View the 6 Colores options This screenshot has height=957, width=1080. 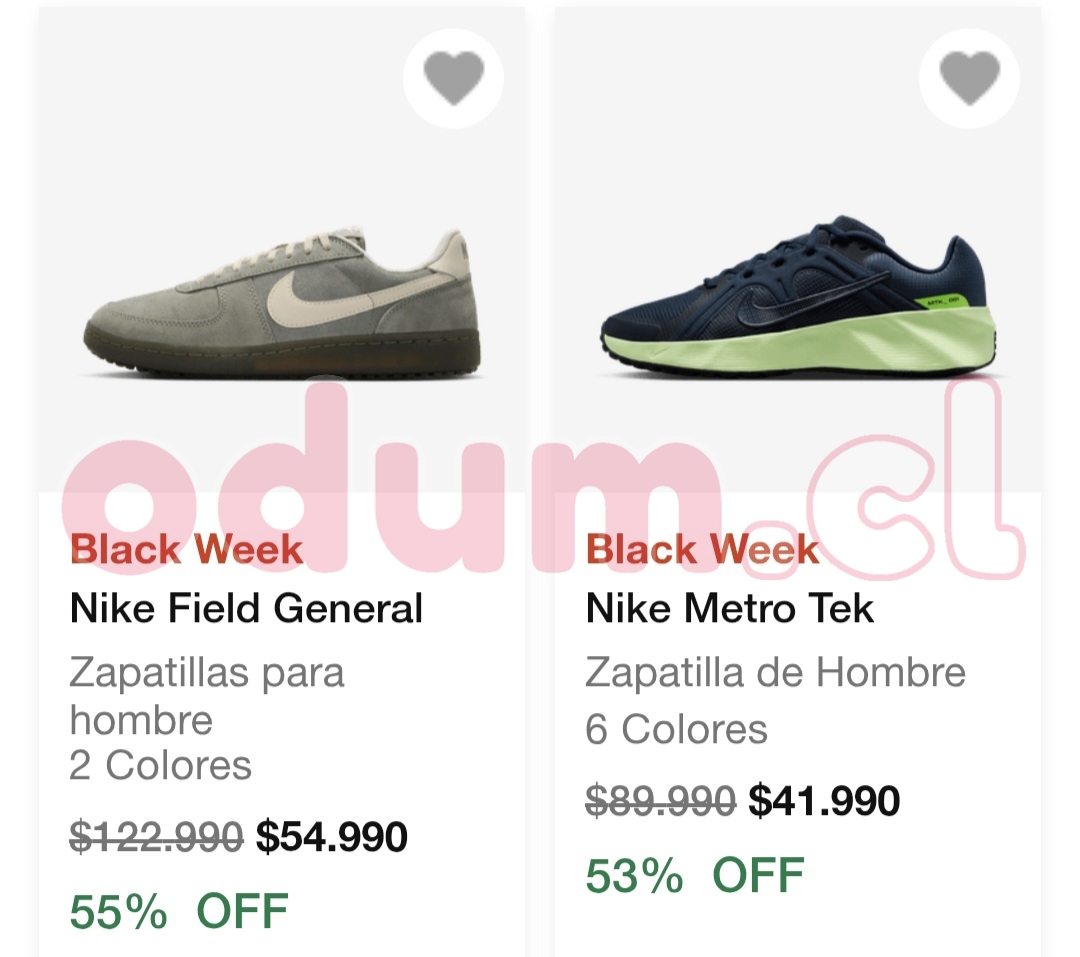pos(676,730)
